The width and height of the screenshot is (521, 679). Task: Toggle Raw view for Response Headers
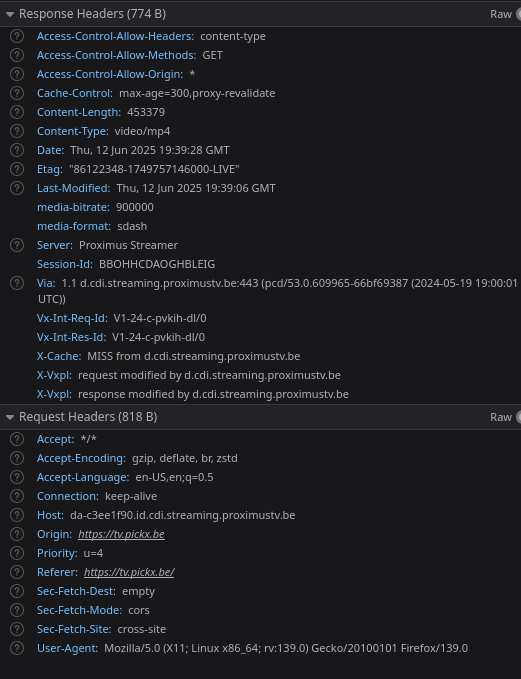(505, 14)
